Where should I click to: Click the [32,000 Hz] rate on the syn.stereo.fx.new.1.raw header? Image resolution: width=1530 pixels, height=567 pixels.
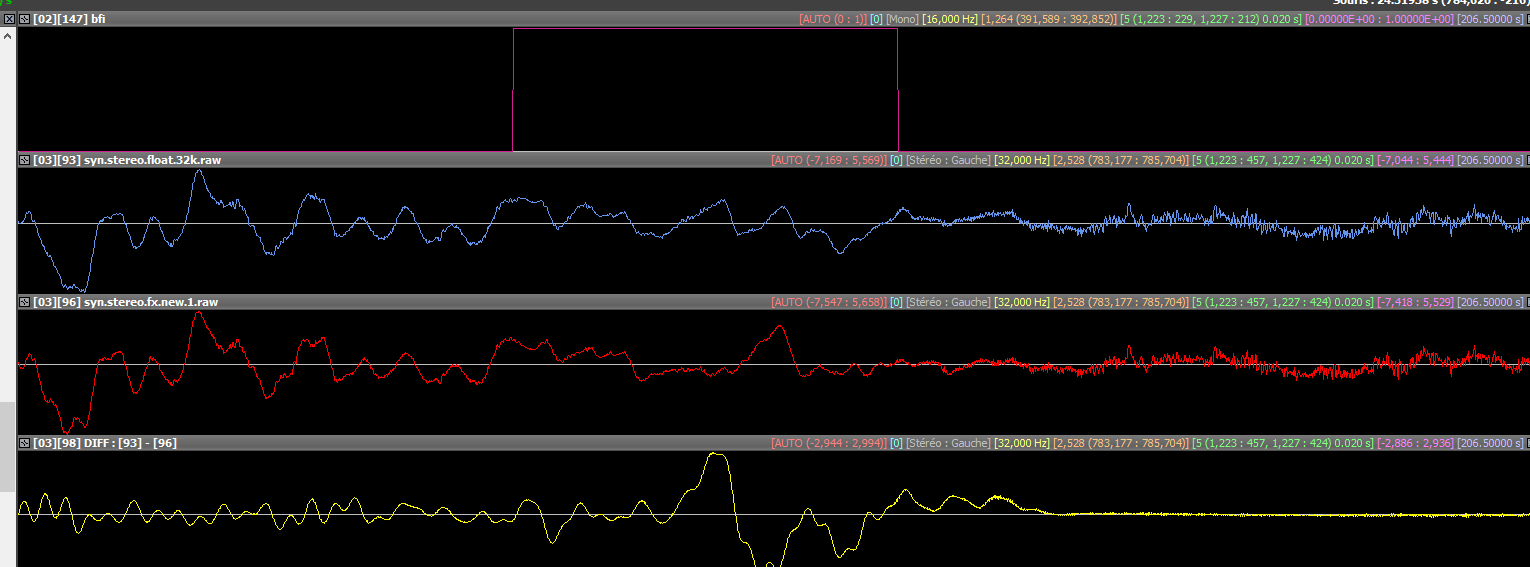(x=1022, y=302)
